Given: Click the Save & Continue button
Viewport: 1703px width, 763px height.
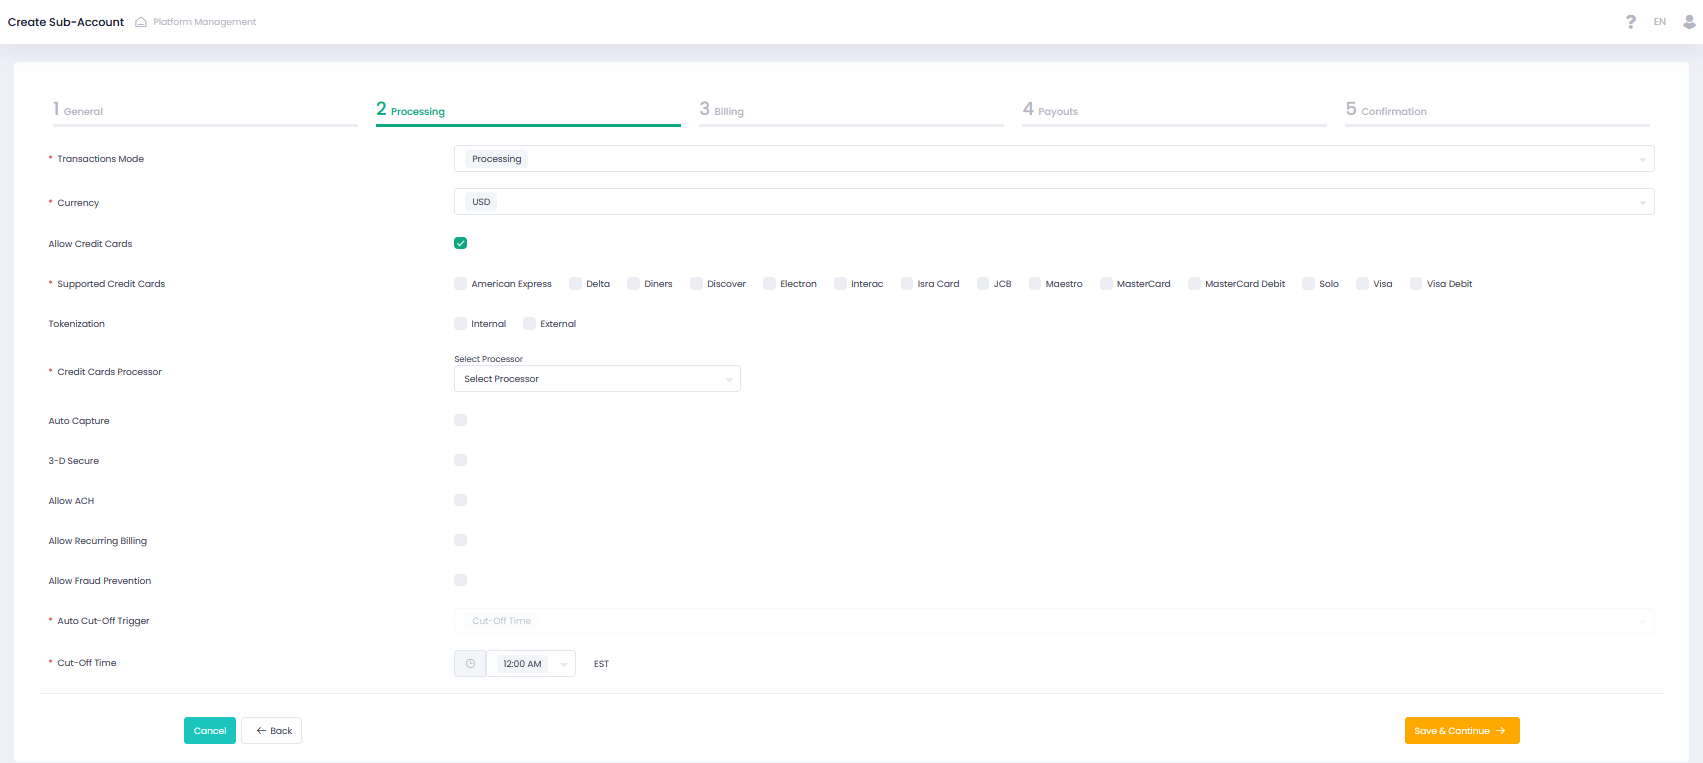Looking at the screenshot, I should pos(1461,731).
